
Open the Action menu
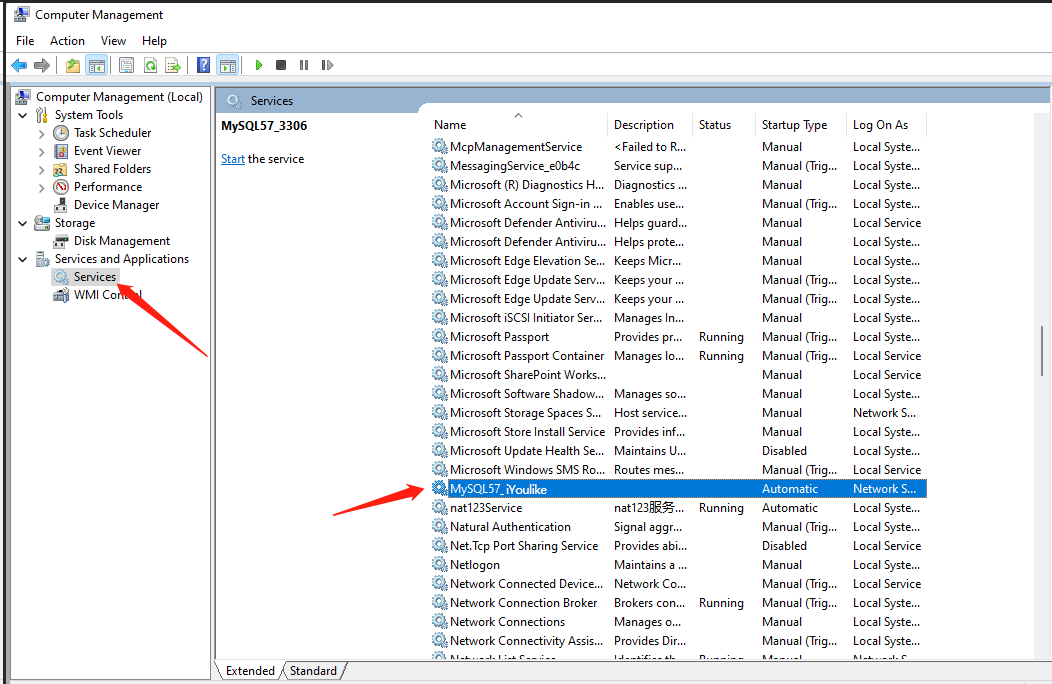[67, 41]
